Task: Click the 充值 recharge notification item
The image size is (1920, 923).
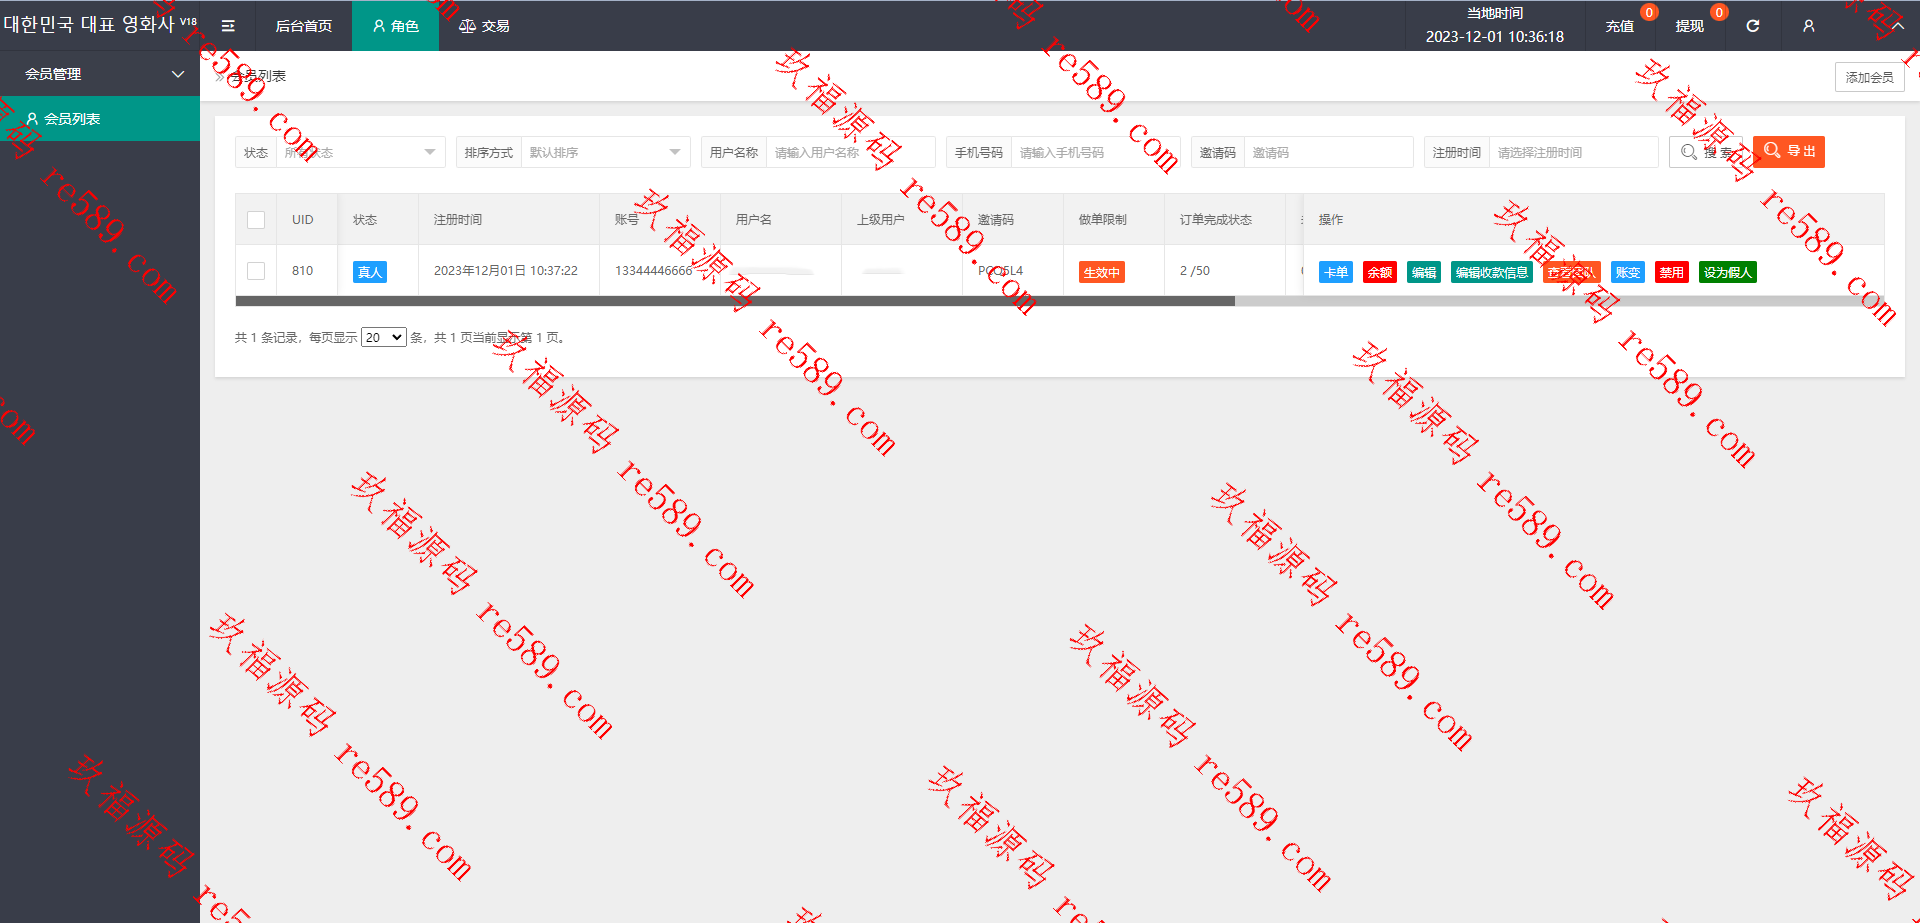Action: [x=1620, y=26]
